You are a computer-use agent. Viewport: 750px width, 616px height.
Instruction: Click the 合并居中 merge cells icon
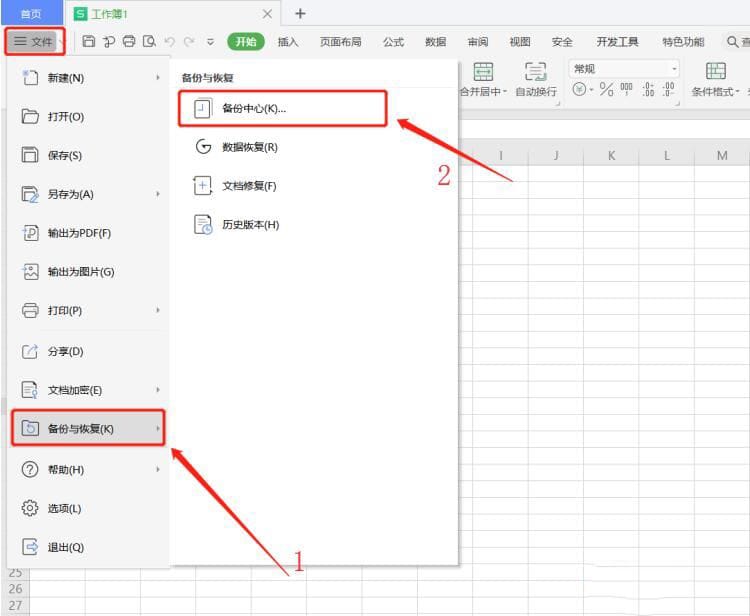483,72
